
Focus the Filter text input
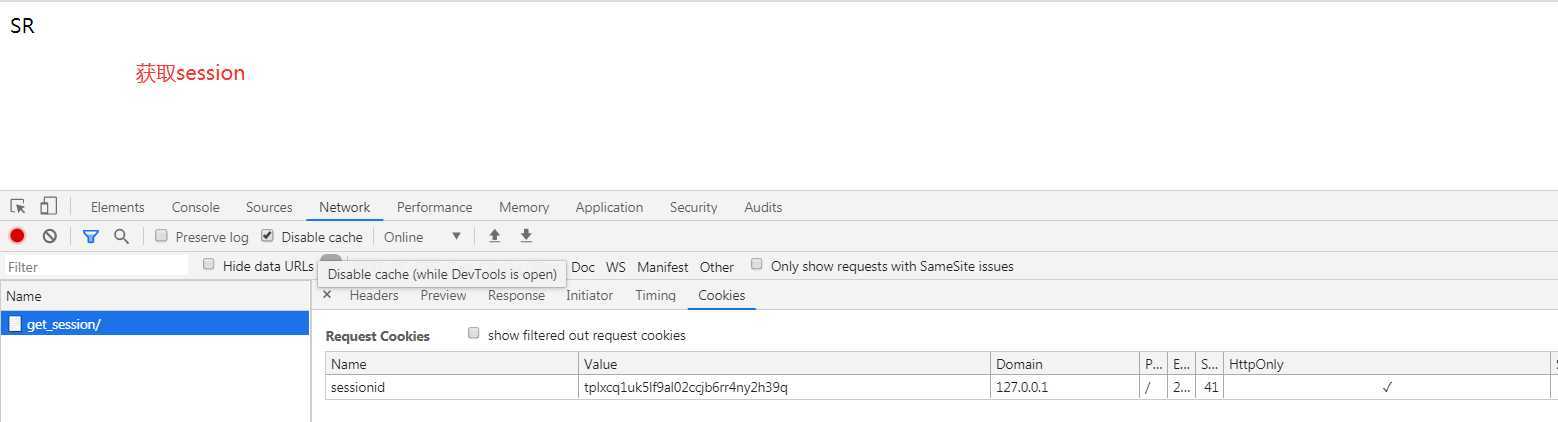96,266
